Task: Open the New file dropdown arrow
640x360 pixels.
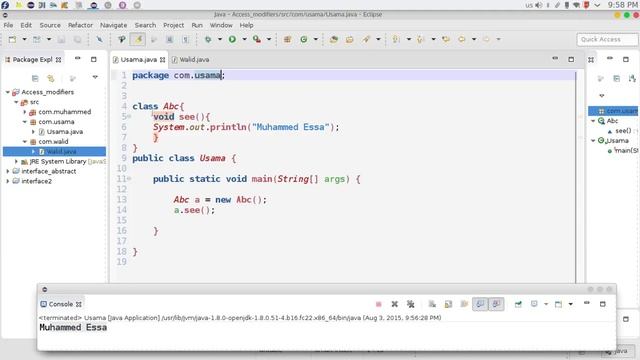Action: click(24, 39)
